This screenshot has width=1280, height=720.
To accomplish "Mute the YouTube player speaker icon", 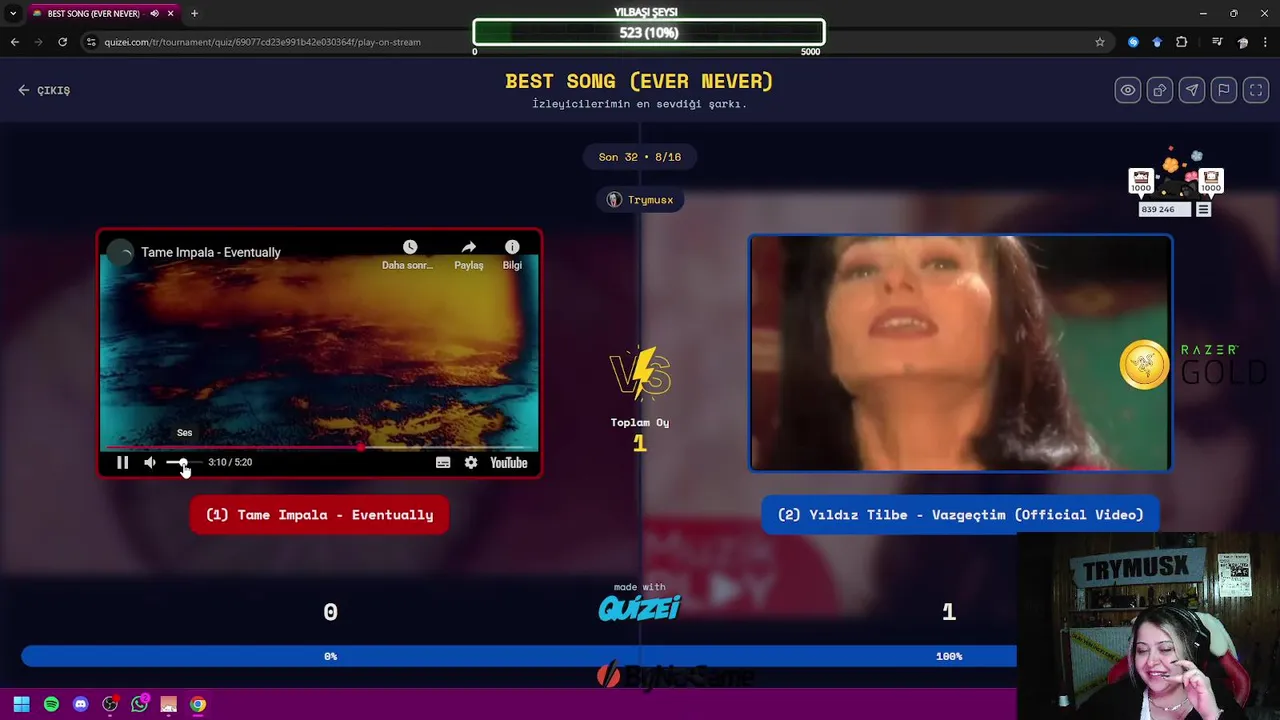I will tap(150, 462).
